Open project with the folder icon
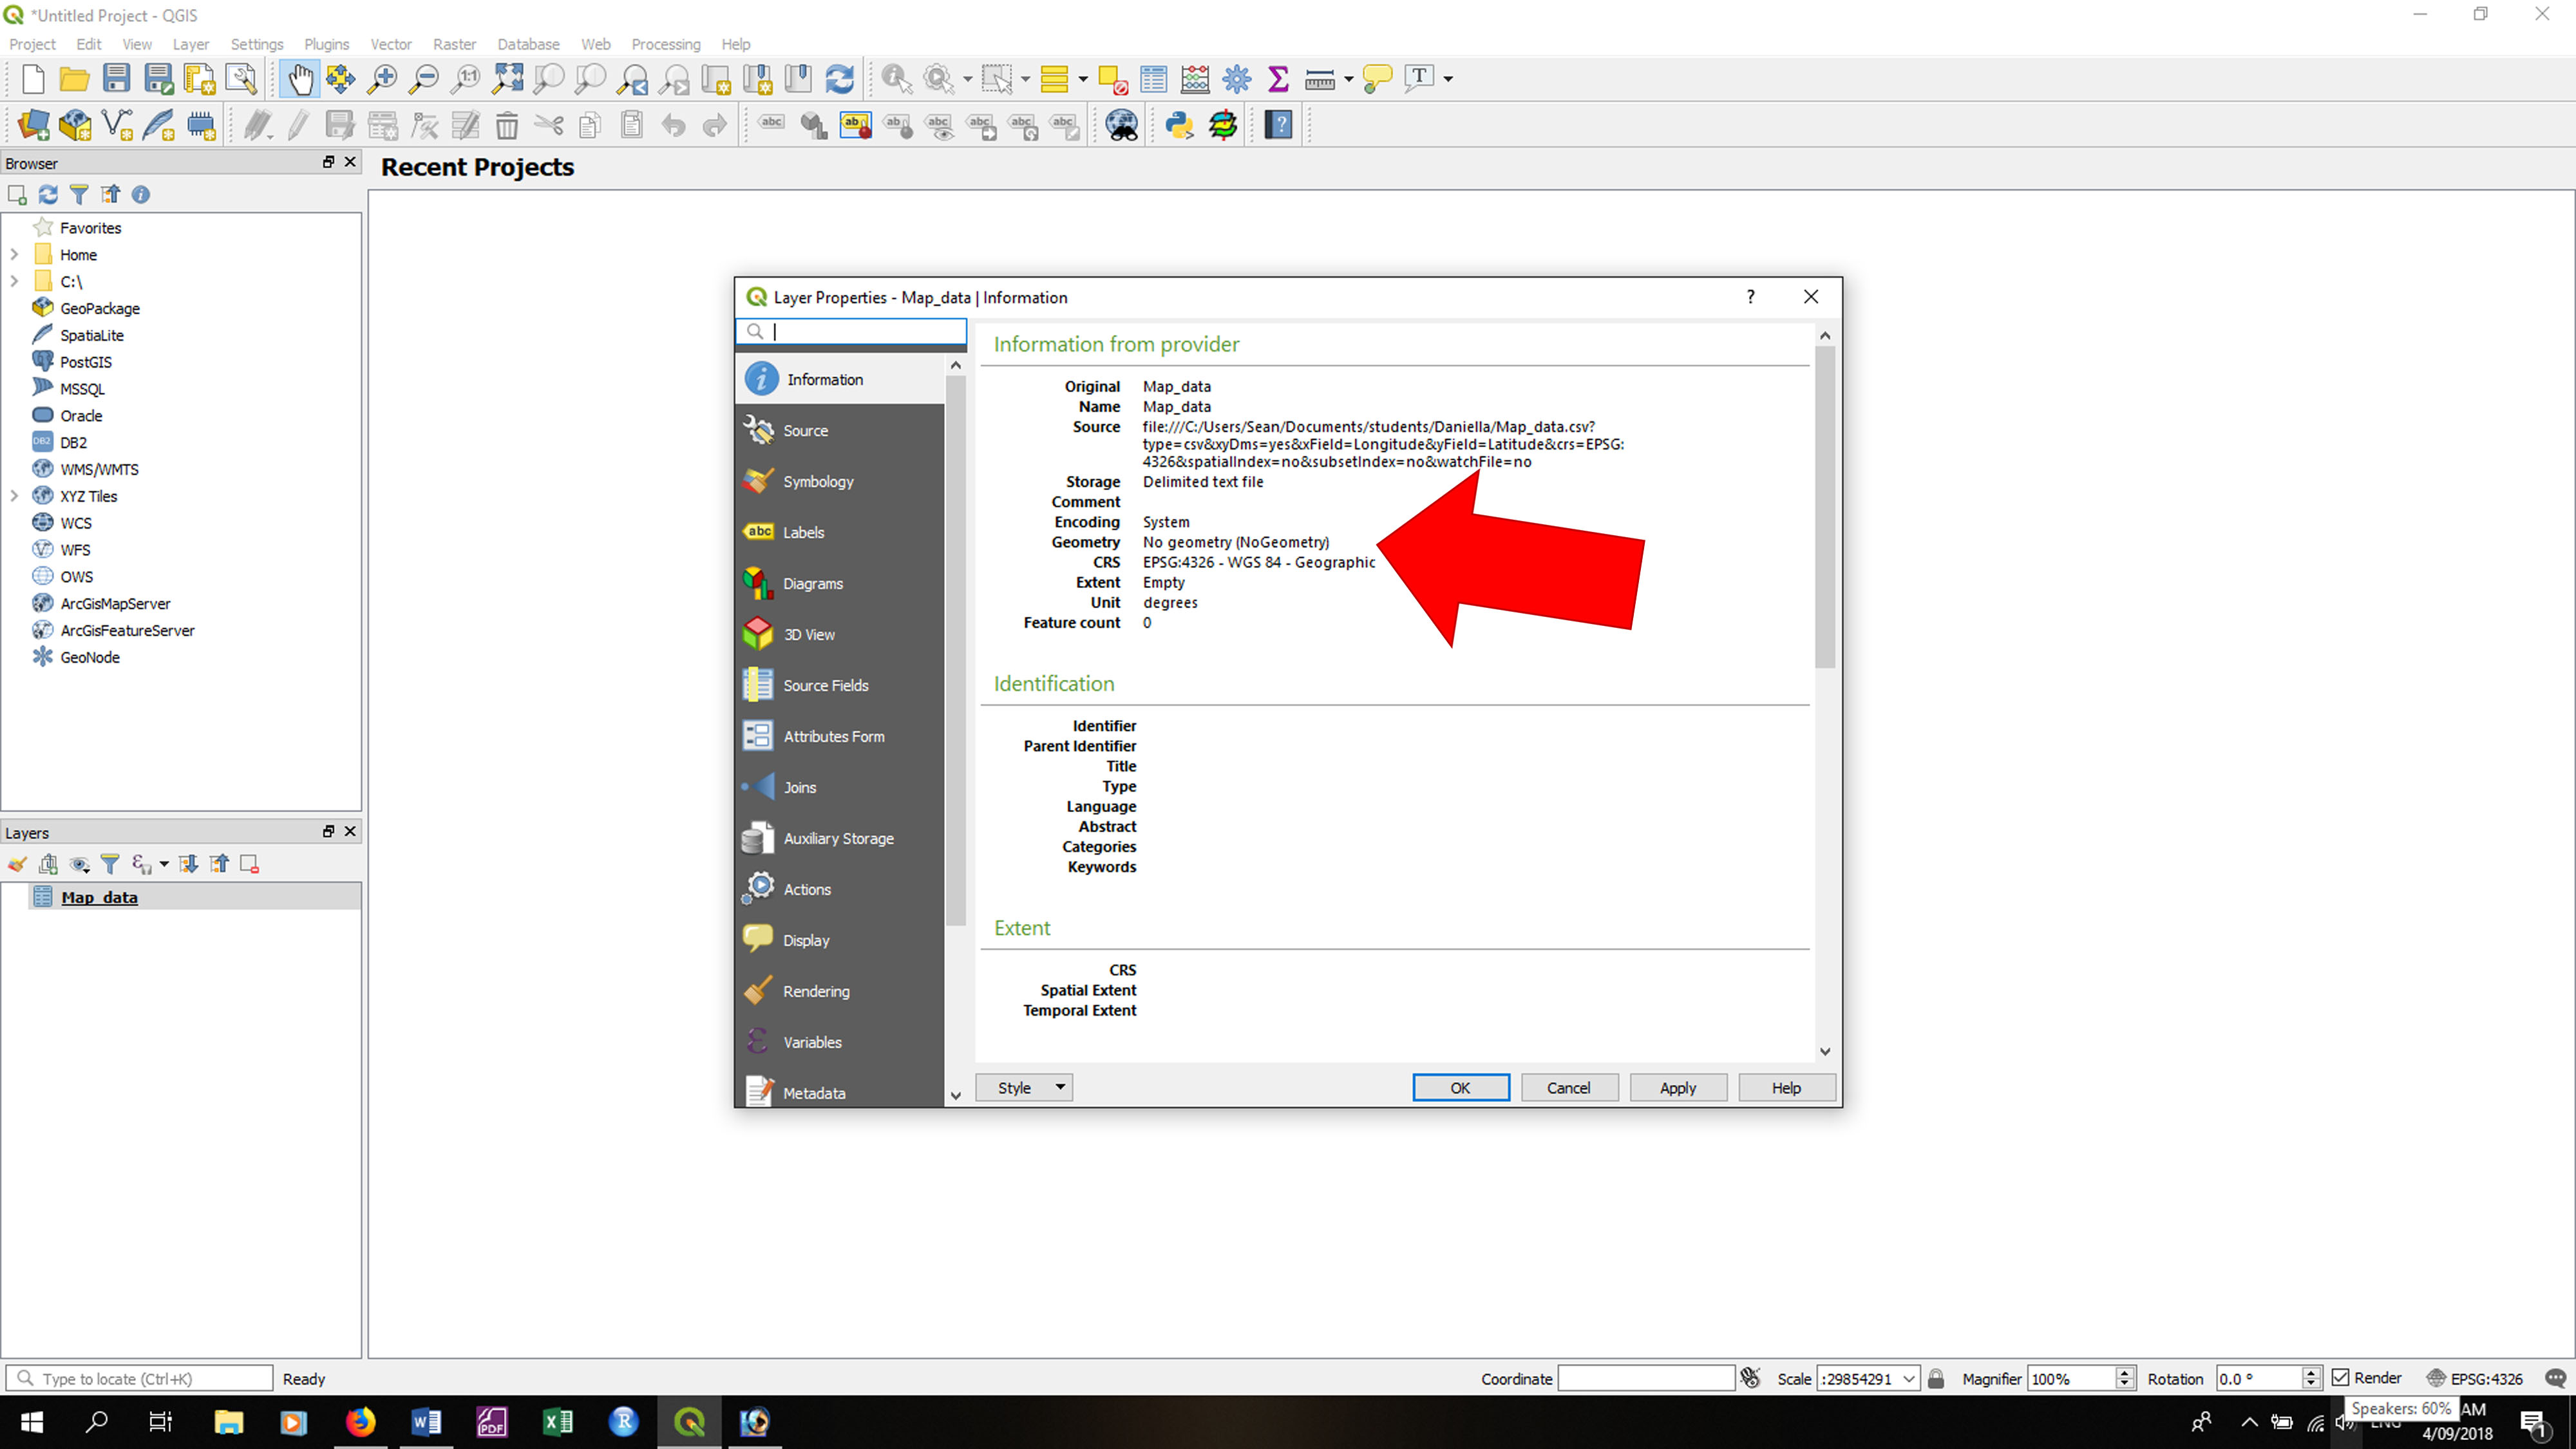The width and height of the screenshot is (2576, 1449). pyautogui.click(x=74, y=79)
